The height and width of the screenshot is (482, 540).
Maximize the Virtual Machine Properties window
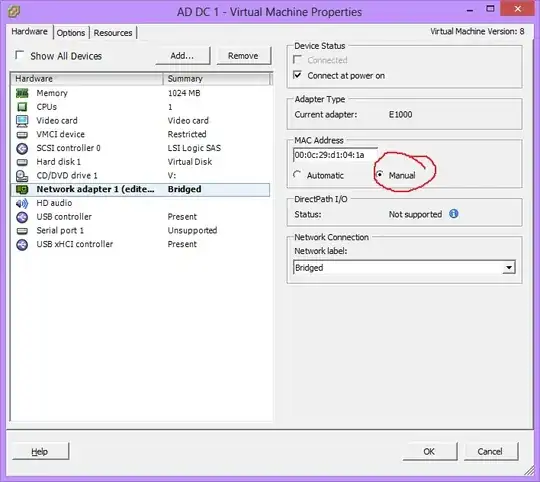click(x=490, y=9)
